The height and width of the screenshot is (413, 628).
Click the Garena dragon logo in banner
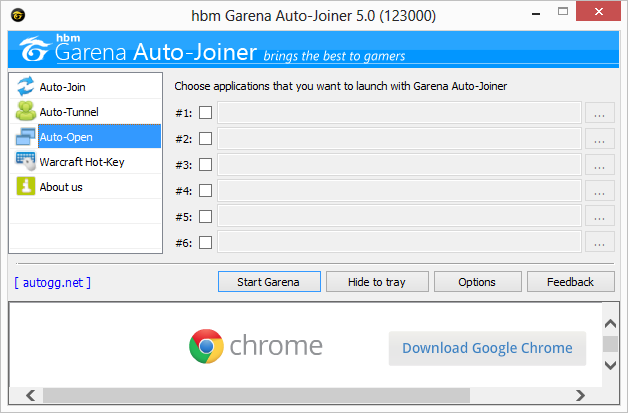tap(34, 49)
